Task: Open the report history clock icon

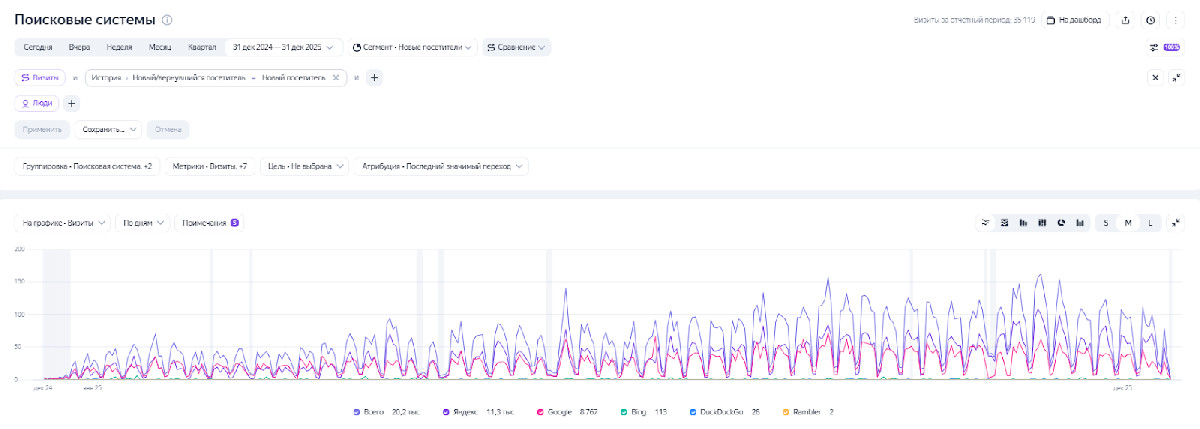Action: tap(1151, 20)
